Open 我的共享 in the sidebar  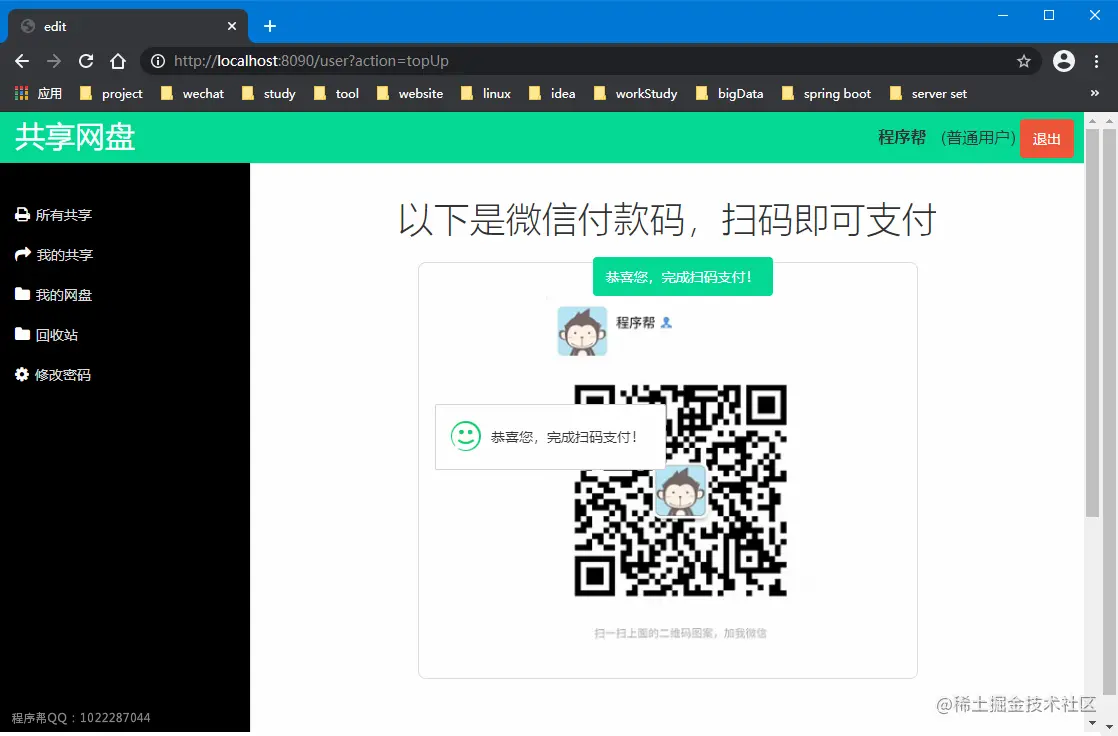[54, 255]
